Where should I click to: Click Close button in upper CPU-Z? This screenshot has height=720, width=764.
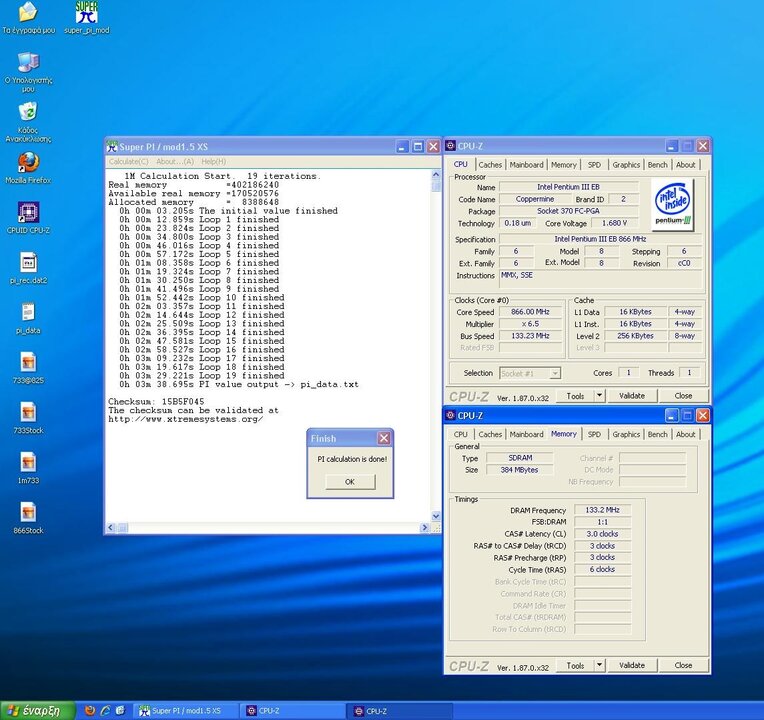683,396
